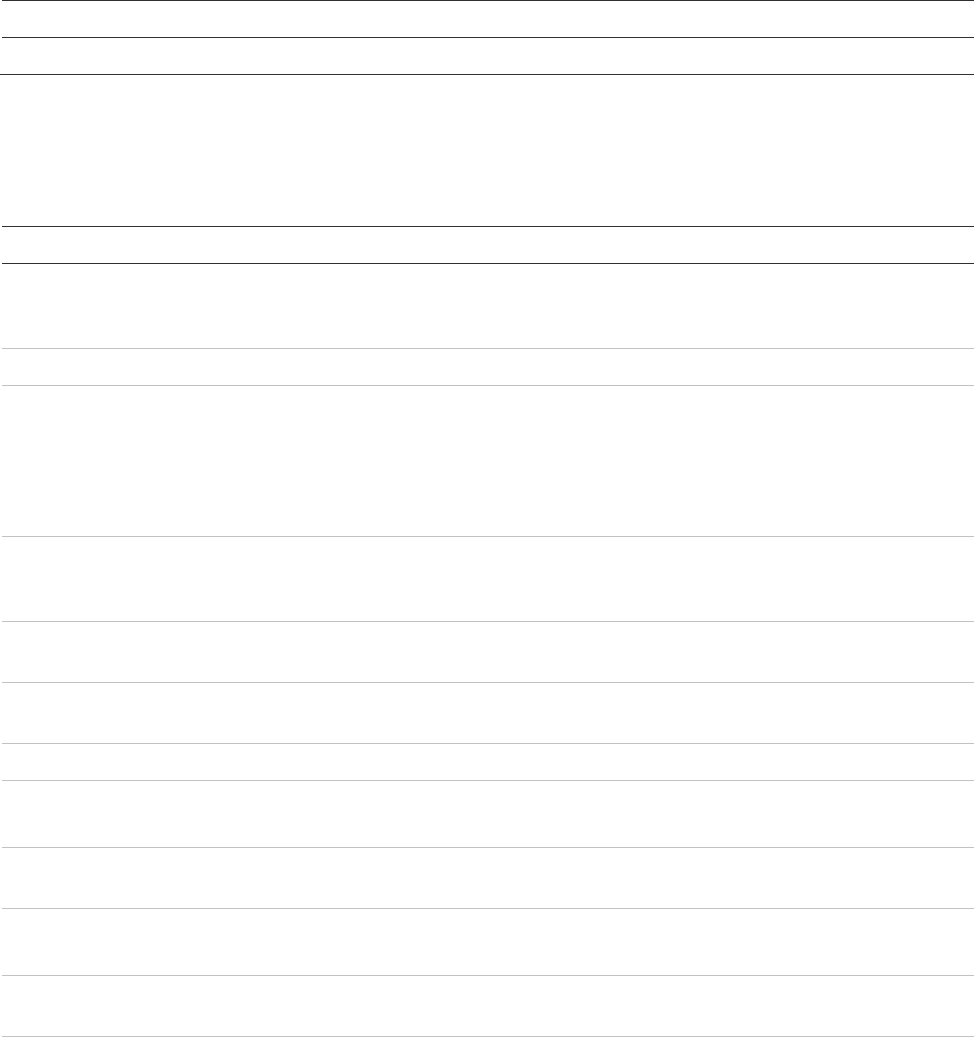
Task: Select the first empty row at top
Action: click(x=487, y=19)
